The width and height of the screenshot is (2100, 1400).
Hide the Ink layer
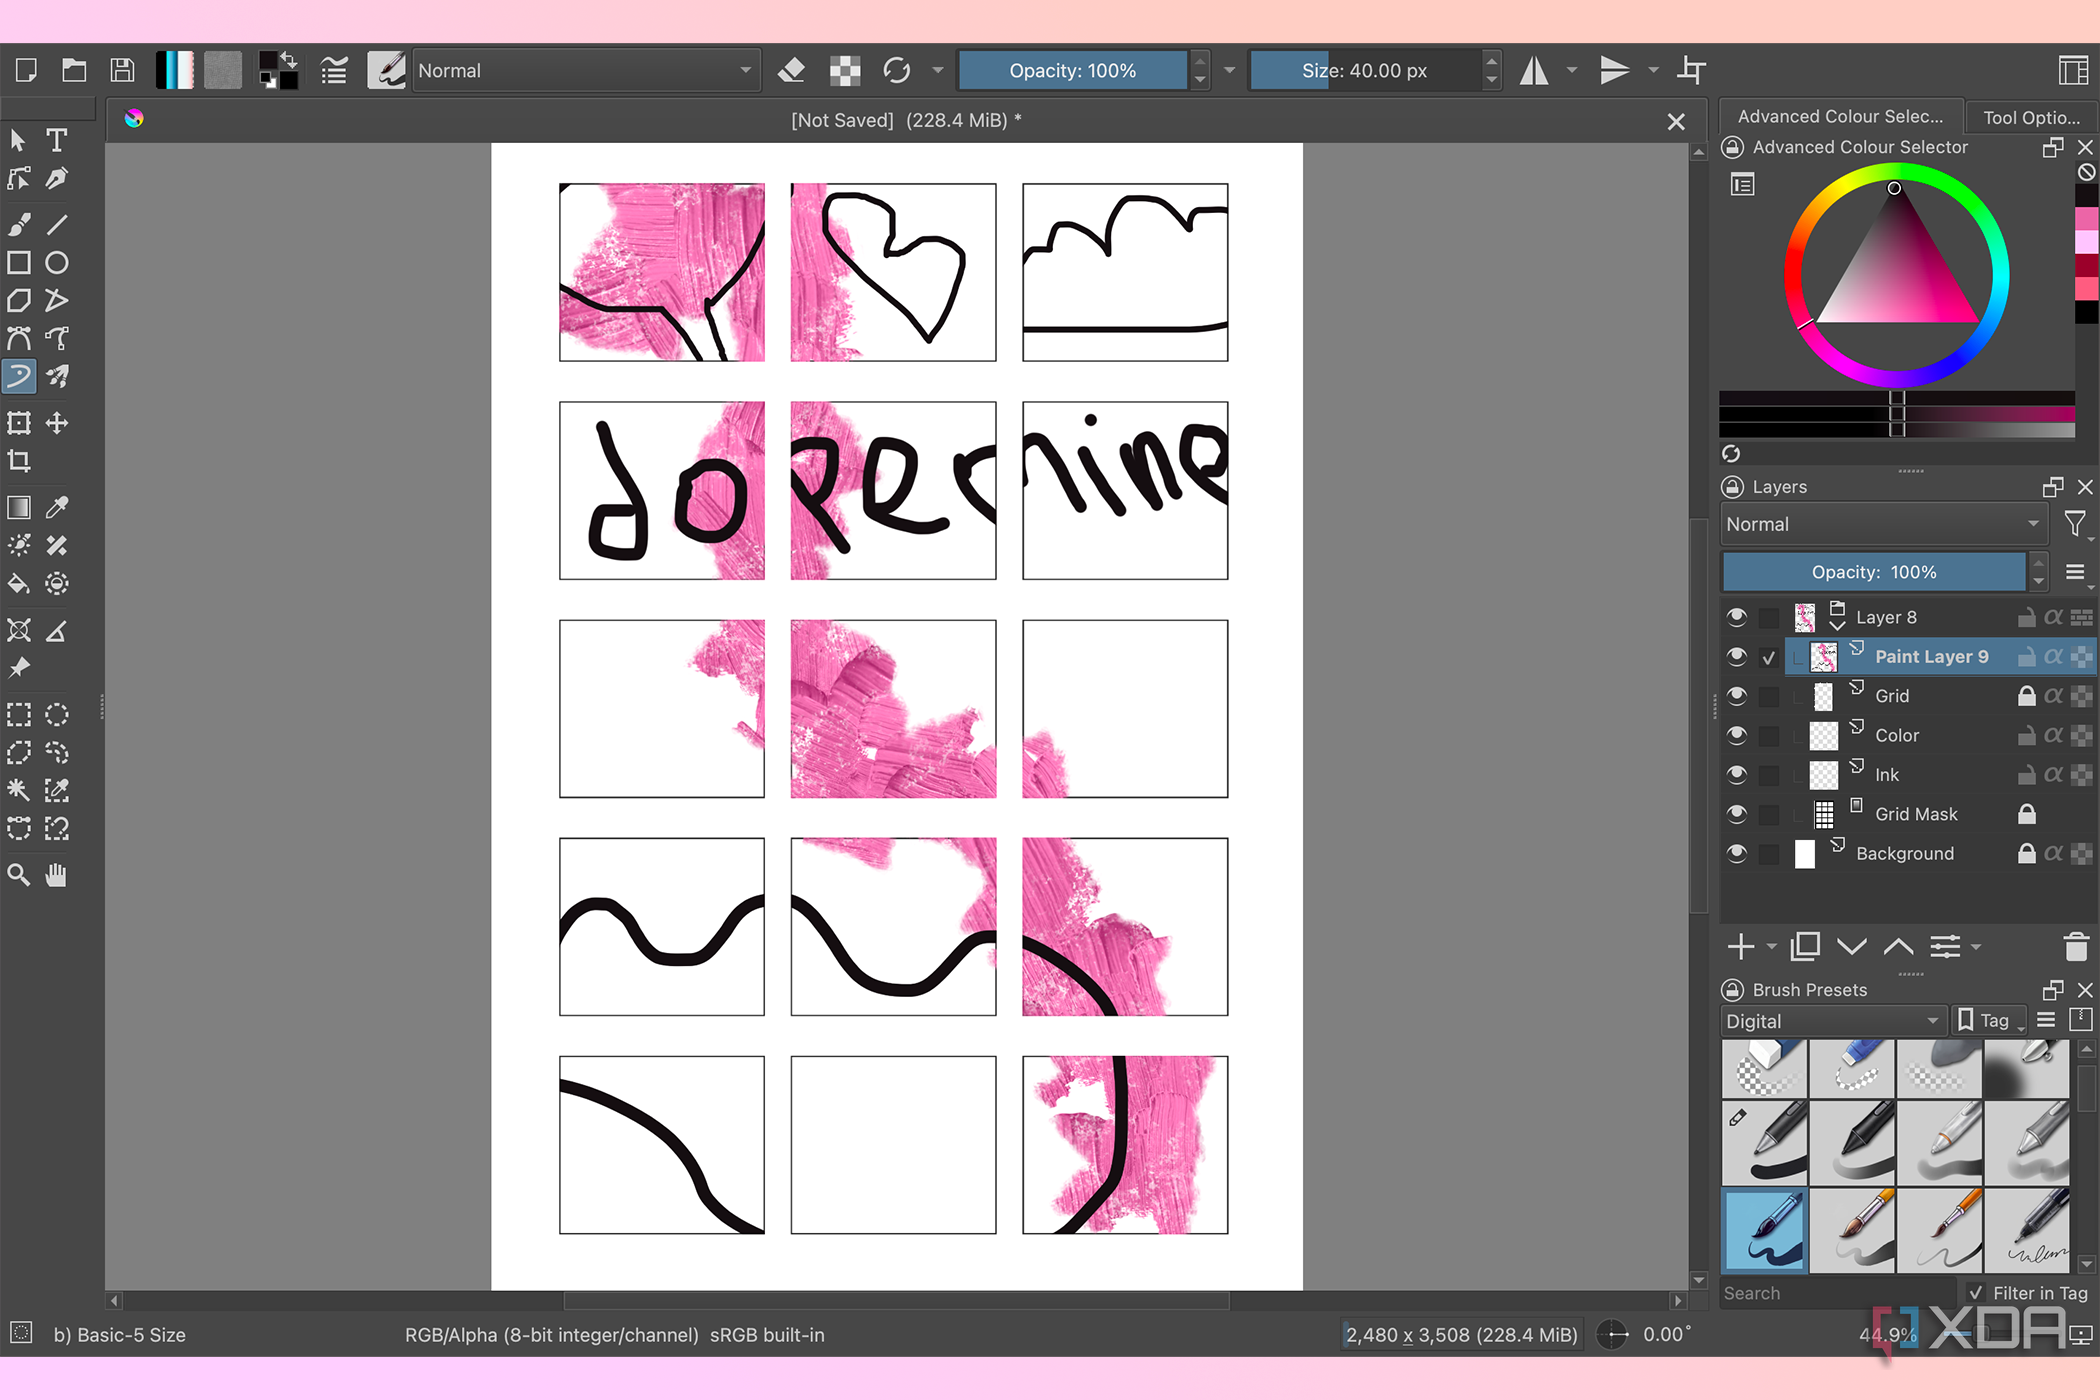tap(1737, 775)
